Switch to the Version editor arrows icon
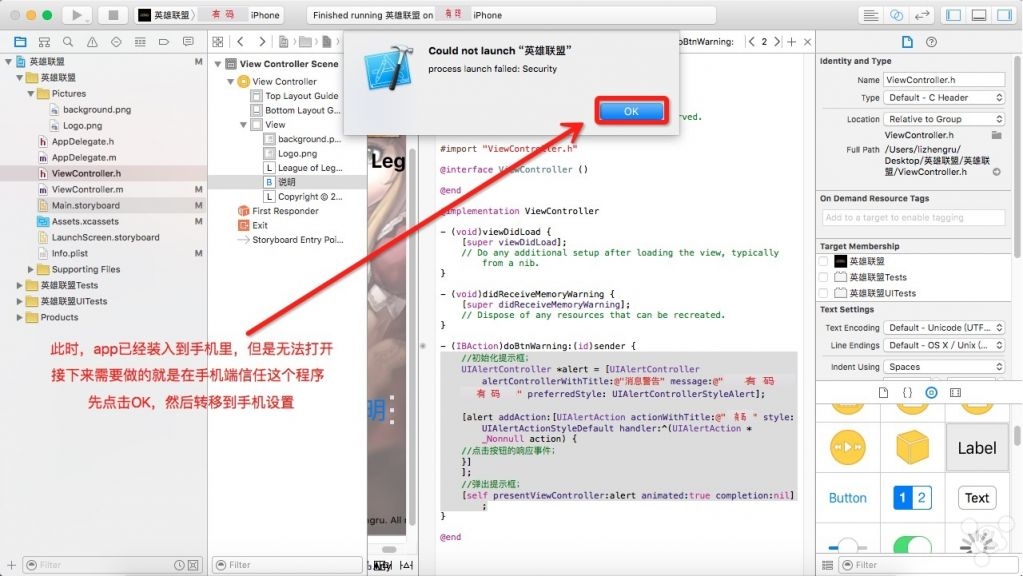This screenshot has height=576, width=1023. (x=921, y=15)
